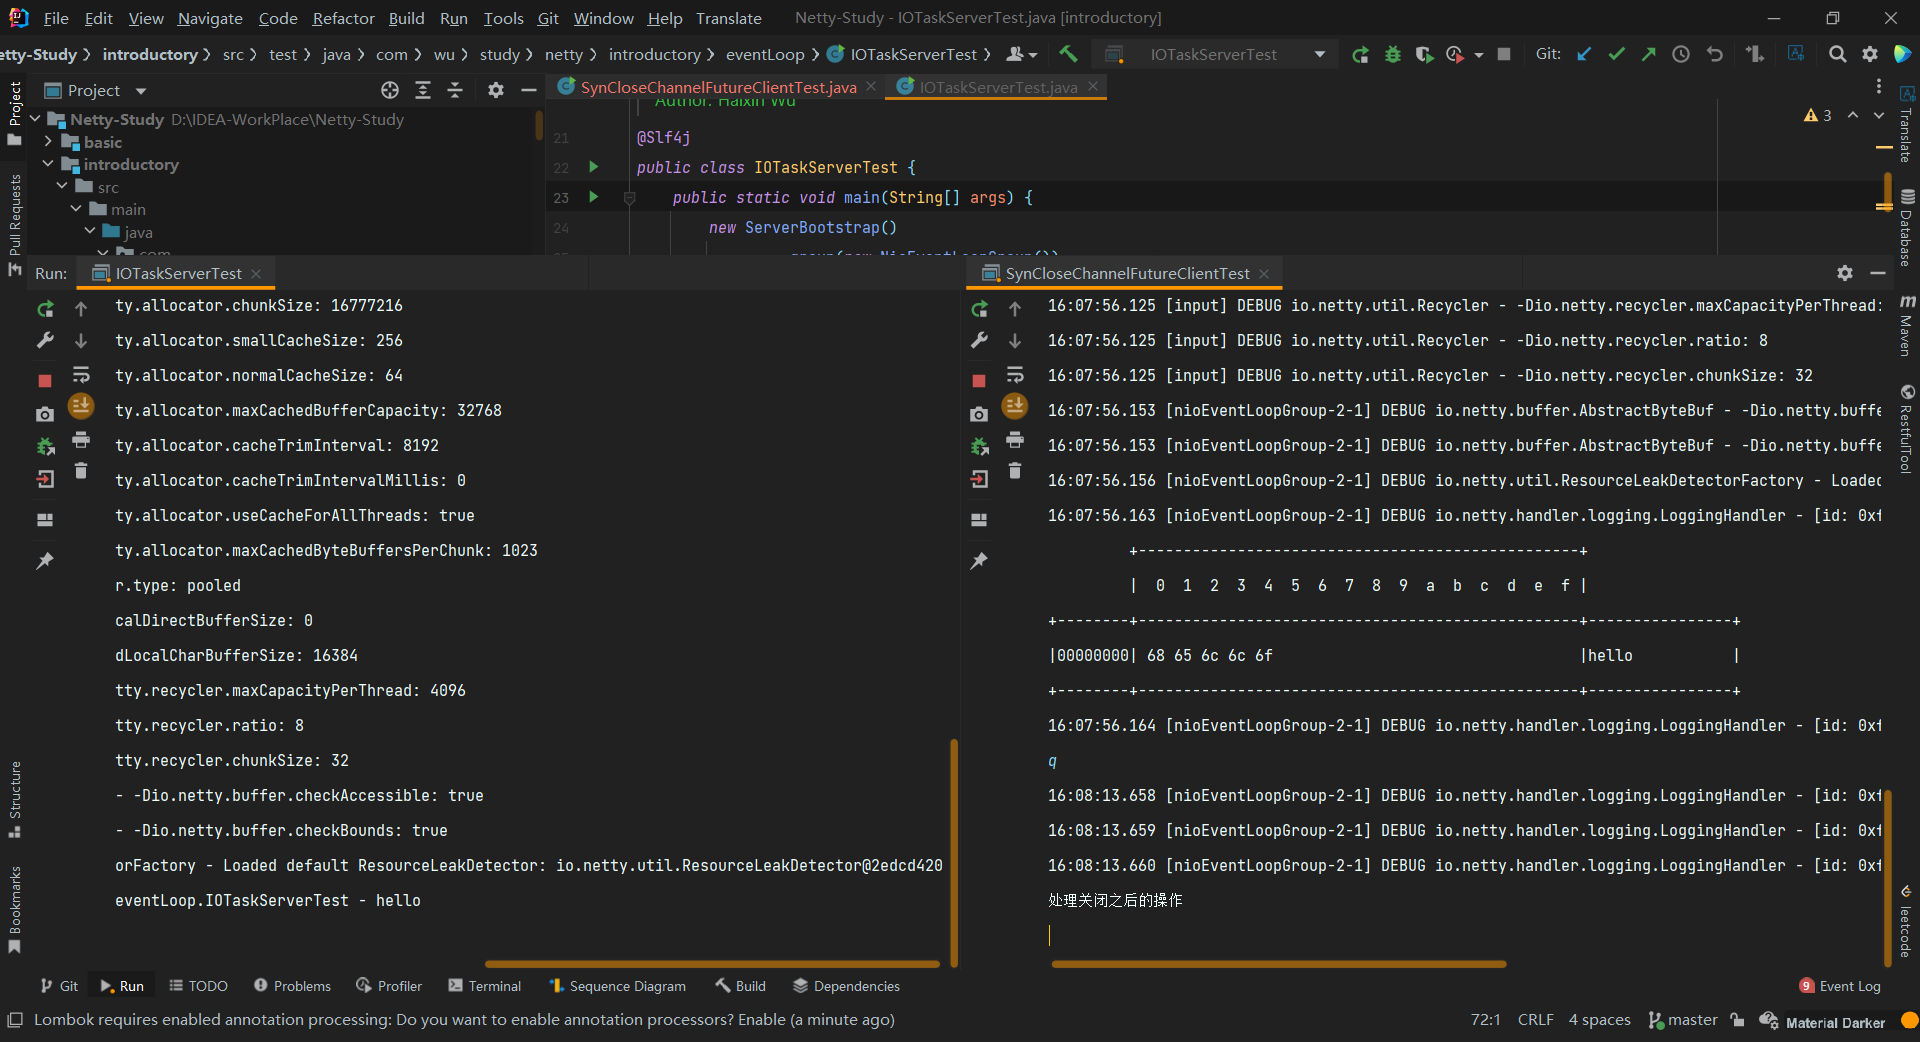Hide the Project panel
The image size is (1920, 1042).
[529, 90]
